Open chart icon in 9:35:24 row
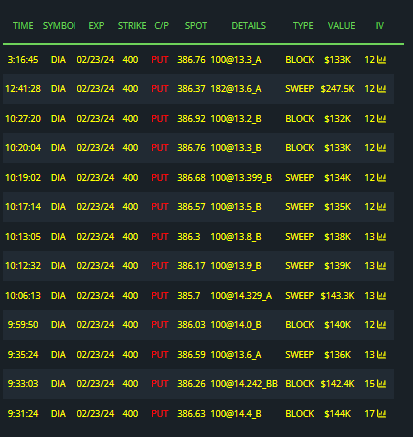This screenshot has width=413, height=437. (381, 355)
